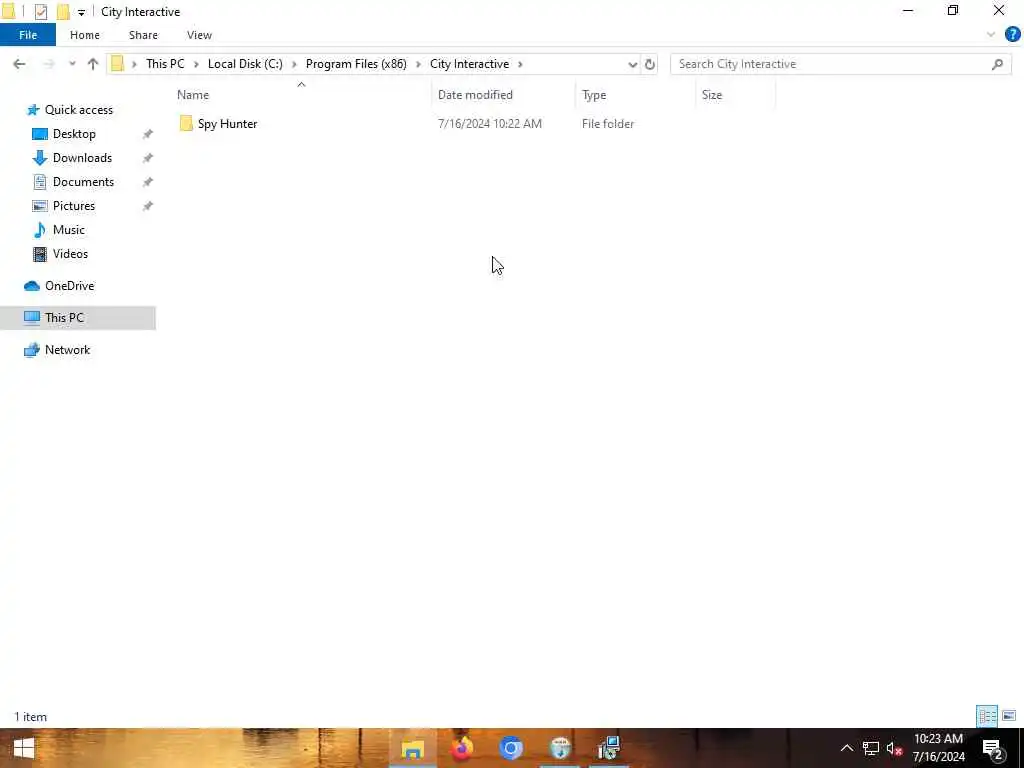The image size is (1024, 768).
Task: Switch to large thumbnails view layout
Action: [1009, 716]
